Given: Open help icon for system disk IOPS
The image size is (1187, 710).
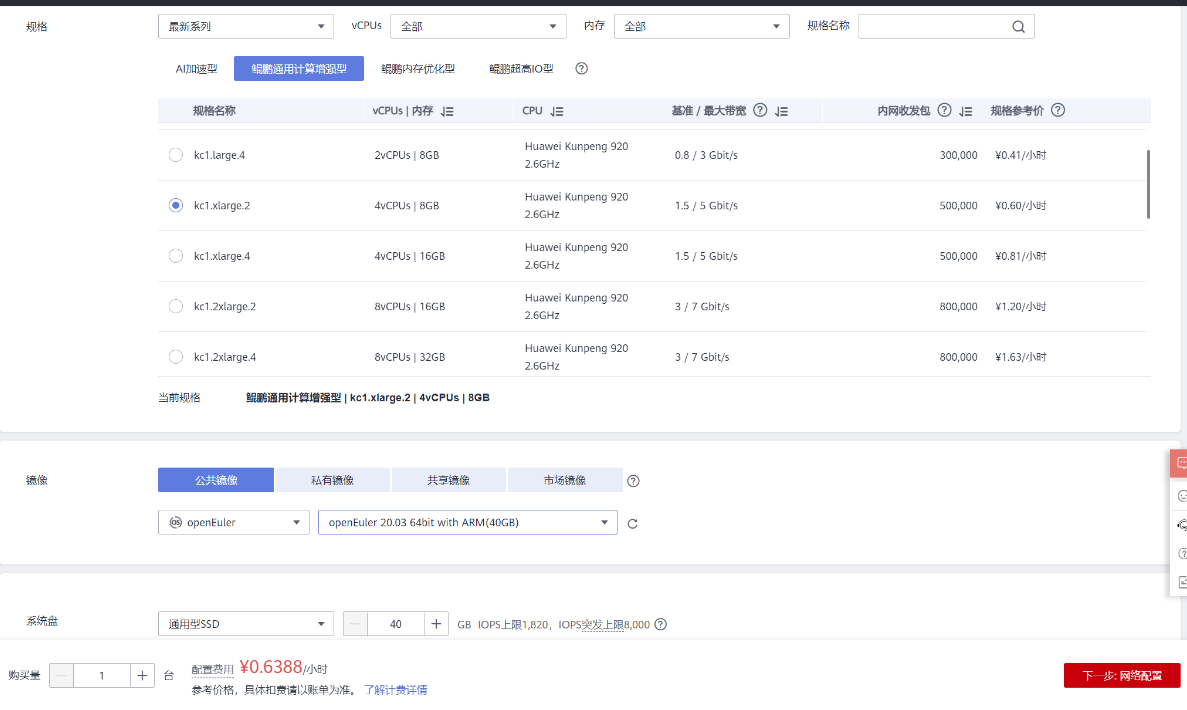Looking at the screenshot, I should [660, 624].
